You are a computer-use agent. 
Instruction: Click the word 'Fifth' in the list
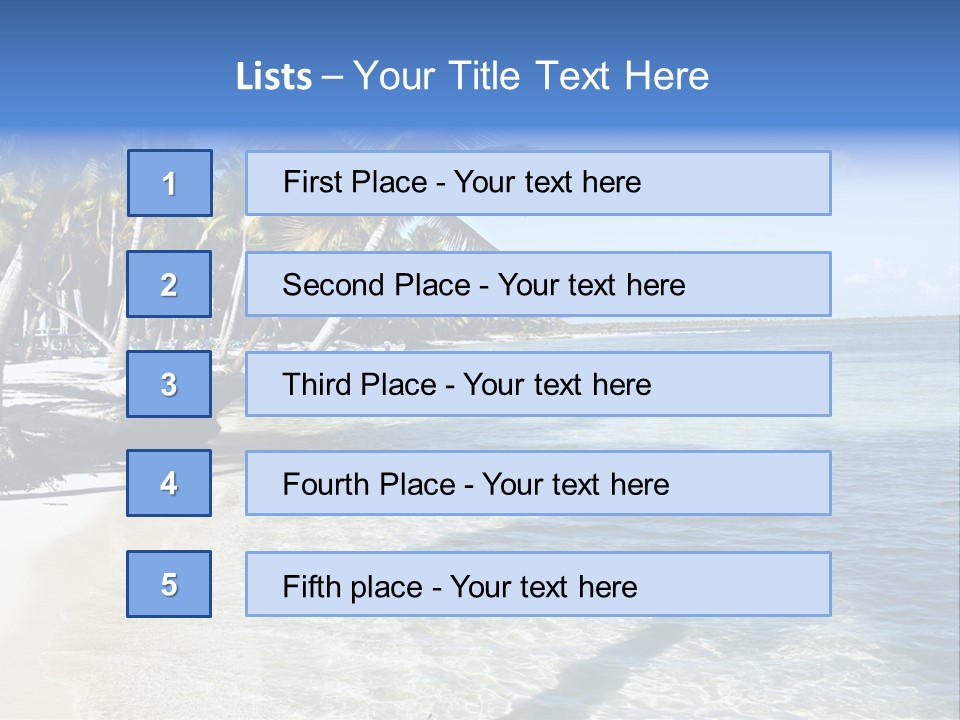pyautogui.click(x=312, y=586)
